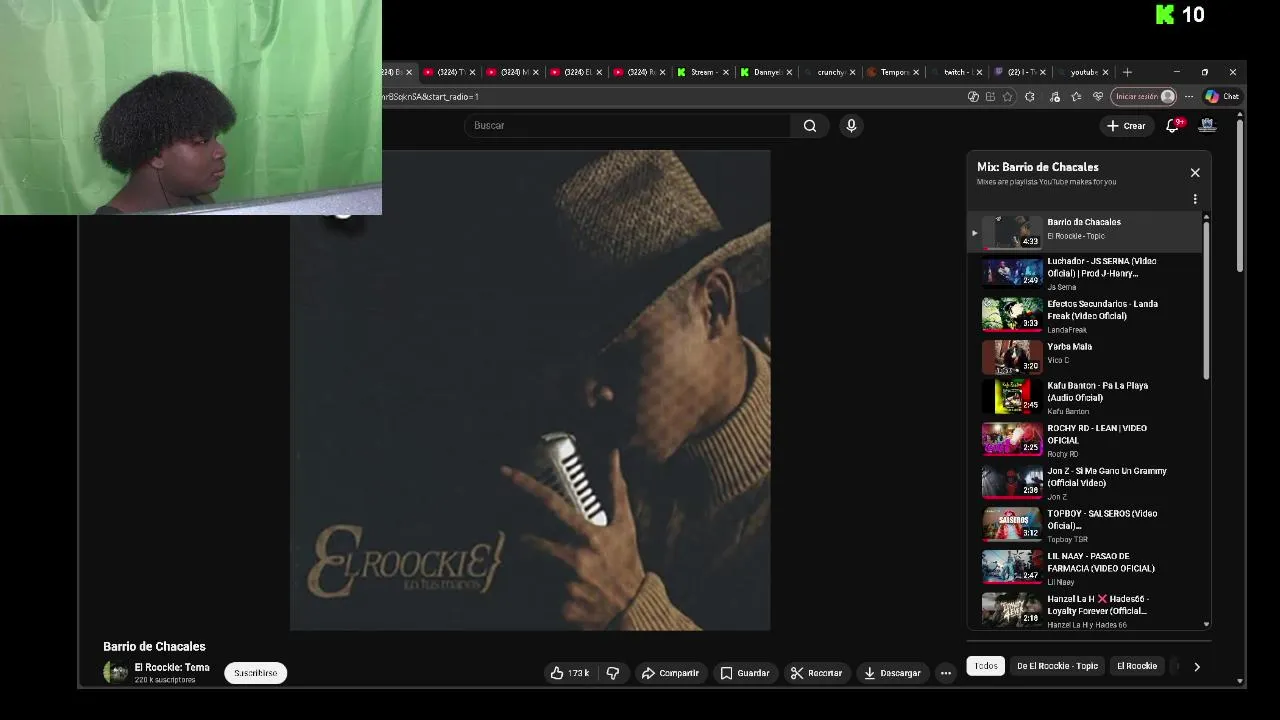
Task: Play Barrio de Chacales in the mix list
Action: click(x=1084, y=232)
